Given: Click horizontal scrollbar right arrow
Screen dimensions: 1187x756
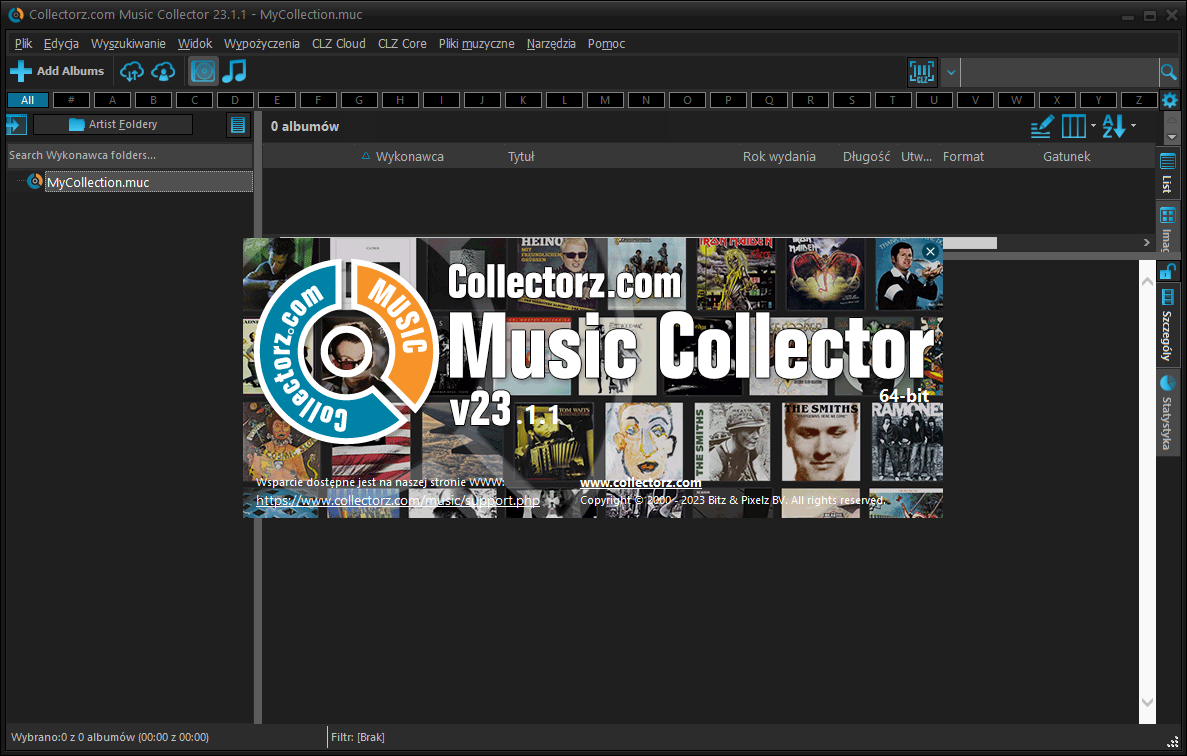Looking at the screenshot, I should coord(1146,243).
